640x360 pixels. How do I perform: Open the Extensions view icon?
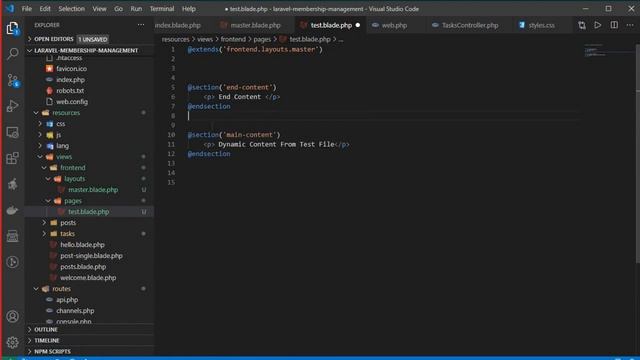[12, 158]
